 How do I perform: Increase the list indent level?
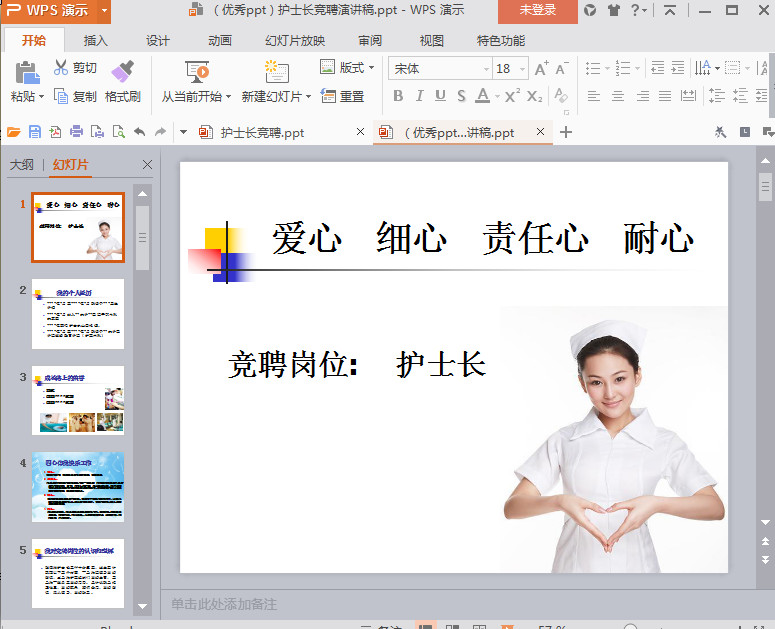coord(678,68)
